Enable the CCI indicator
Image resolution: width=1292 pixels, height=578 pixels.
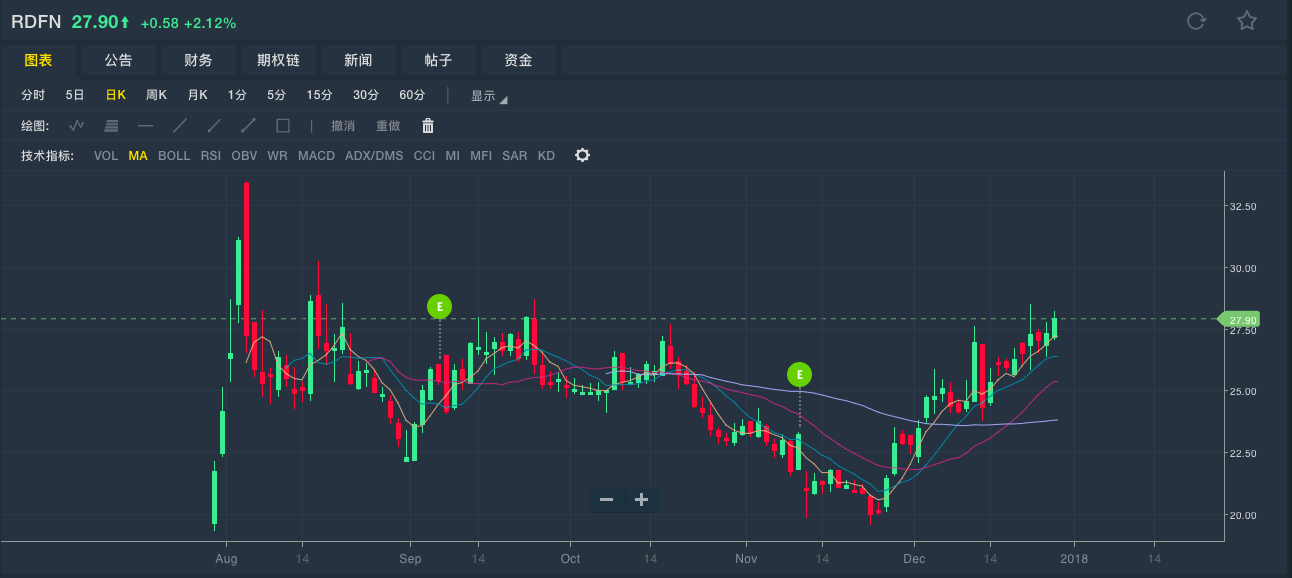click(x=425, y=156)
